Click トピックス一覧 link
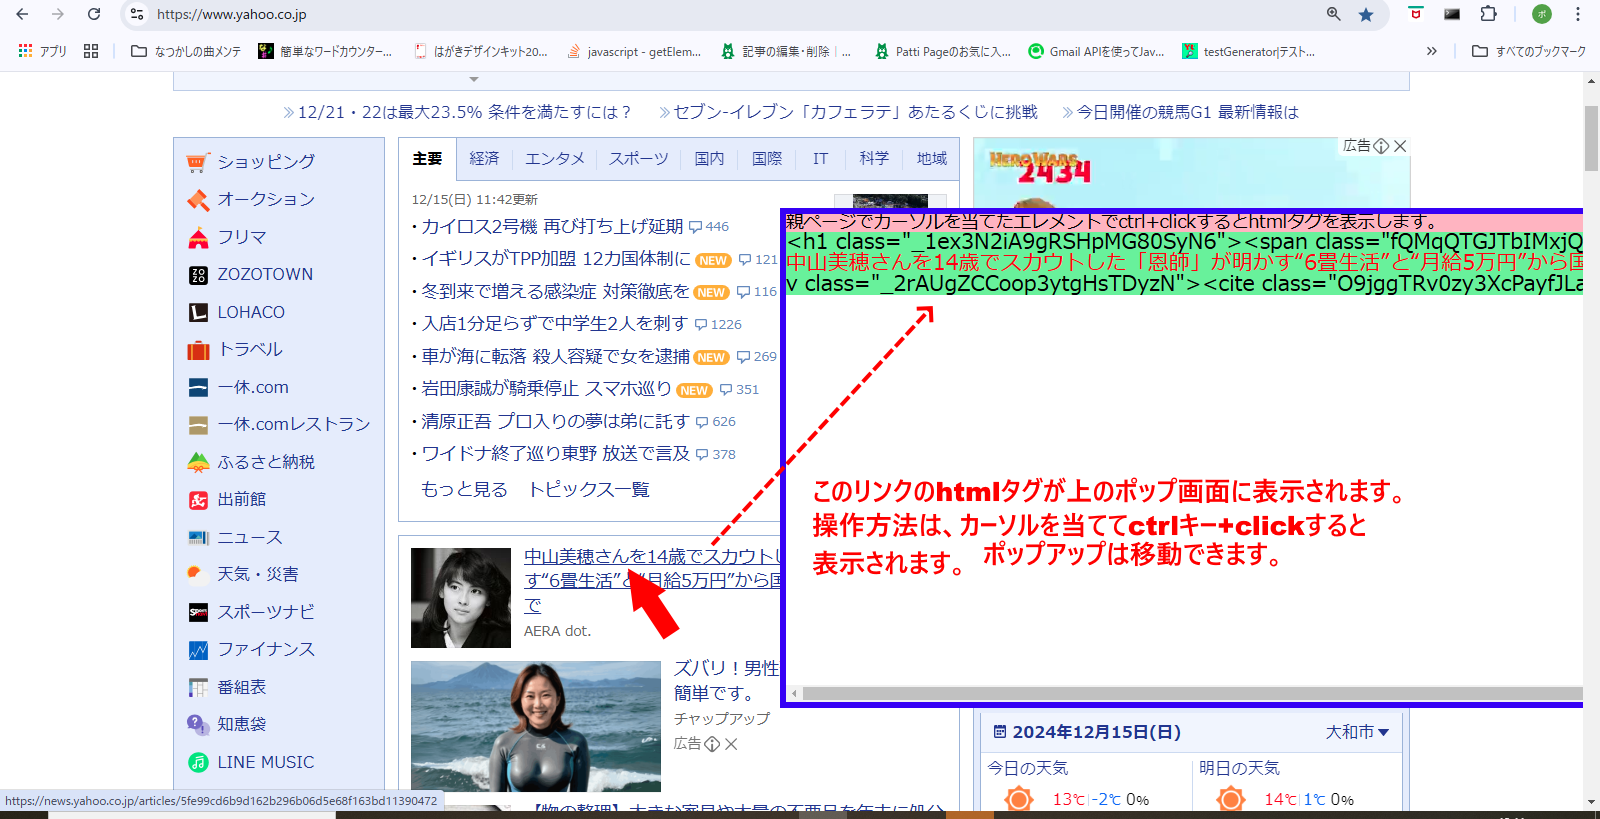This screenshot has height=819, width=1600. pyautogui.click(x=589, y=490)
